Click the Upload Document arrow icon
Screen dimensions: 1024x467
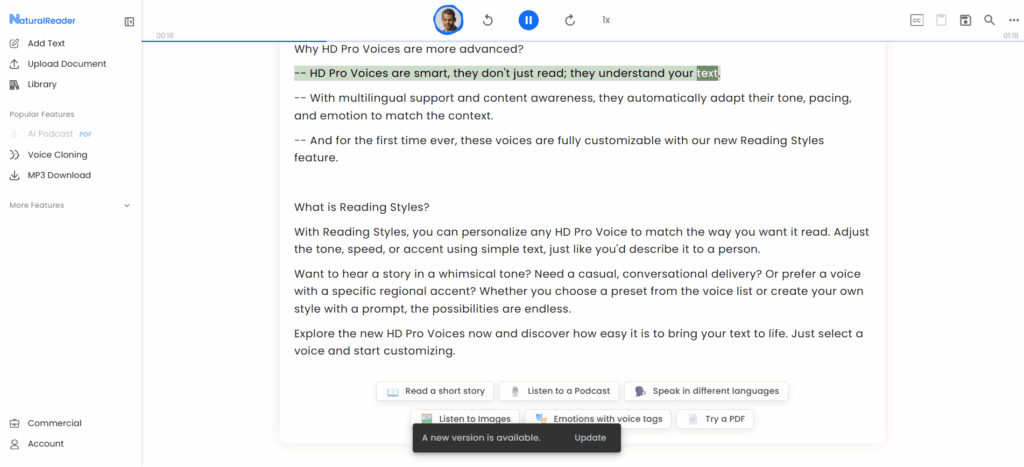(14, 64)
